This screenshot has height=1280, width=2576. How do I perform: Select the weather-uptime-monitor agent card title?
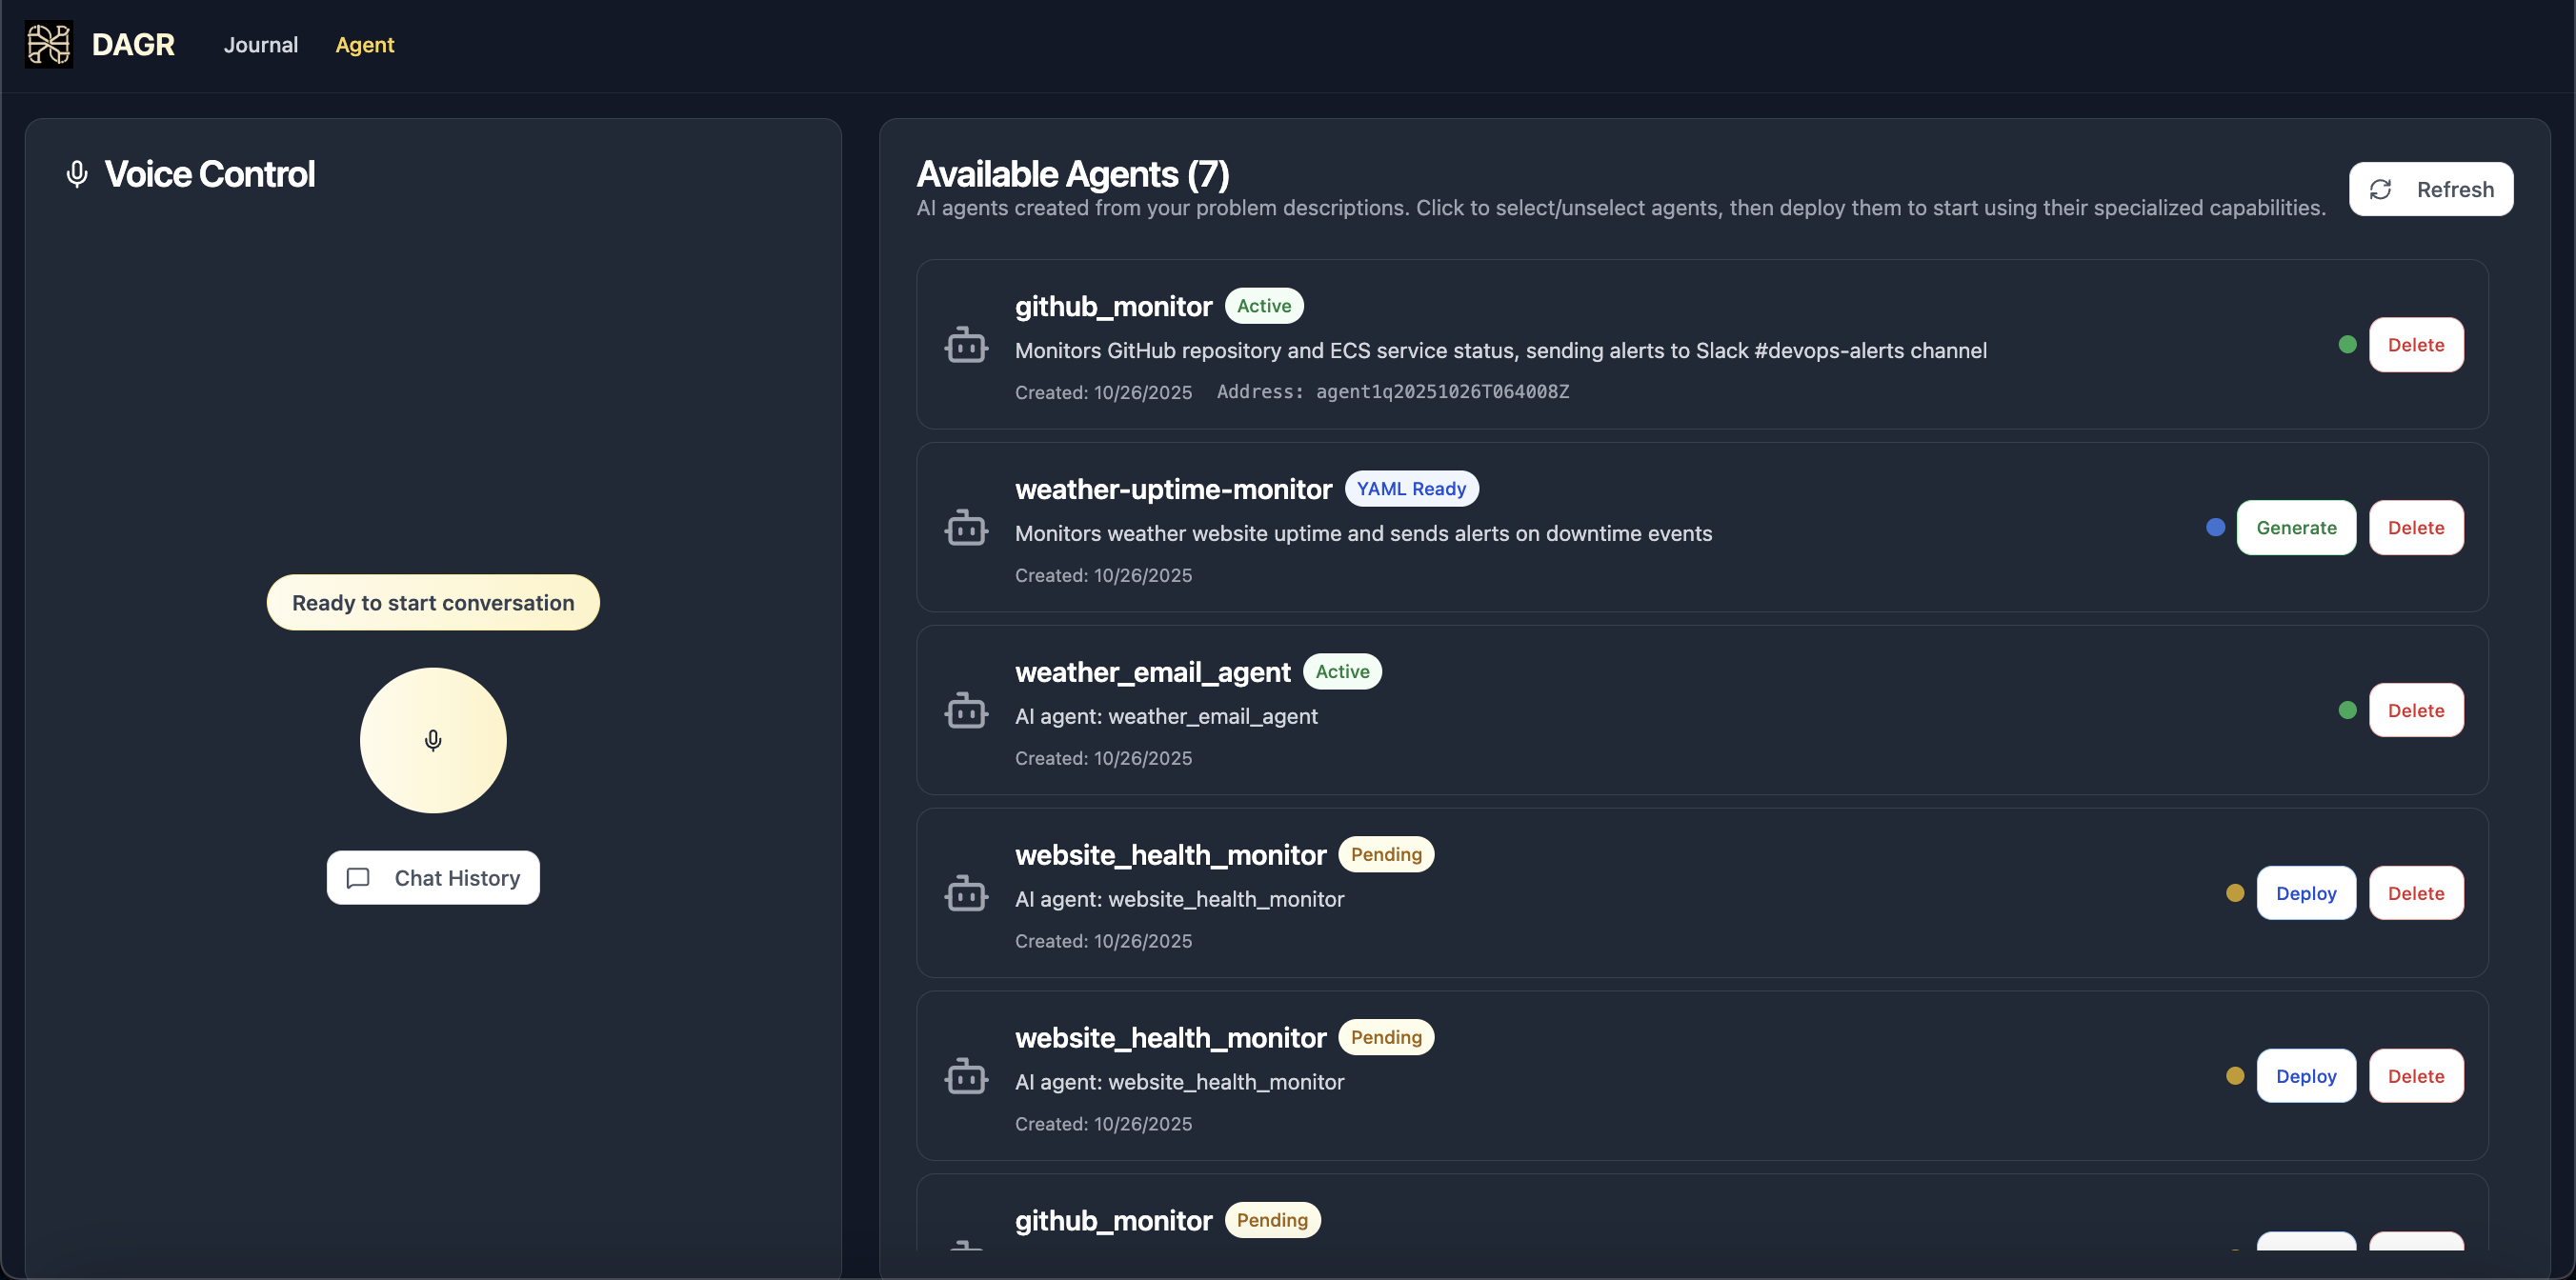(1173, 489)
